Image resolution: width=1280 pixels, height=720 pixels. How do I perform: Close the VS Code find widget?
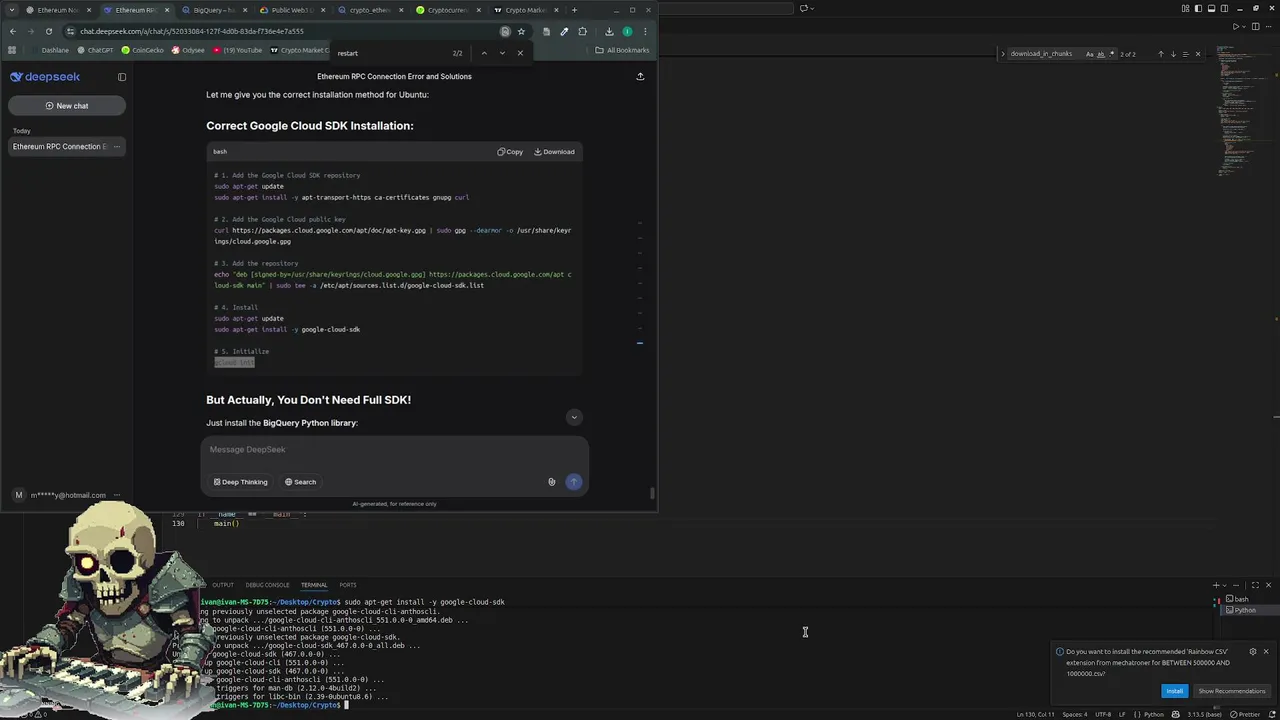[x=1198, y=54]
